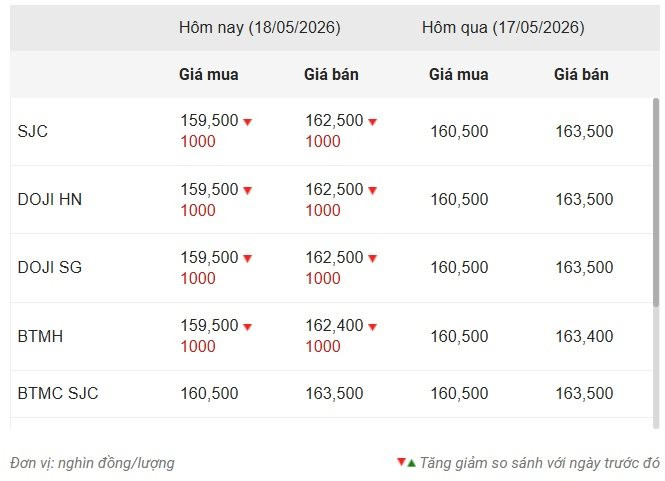The width and height of the screenshot is (665, 481).
Task: Click the down arrow next to DOJI HN buy price
Action: pyautogui.click(x=248, y=190)
